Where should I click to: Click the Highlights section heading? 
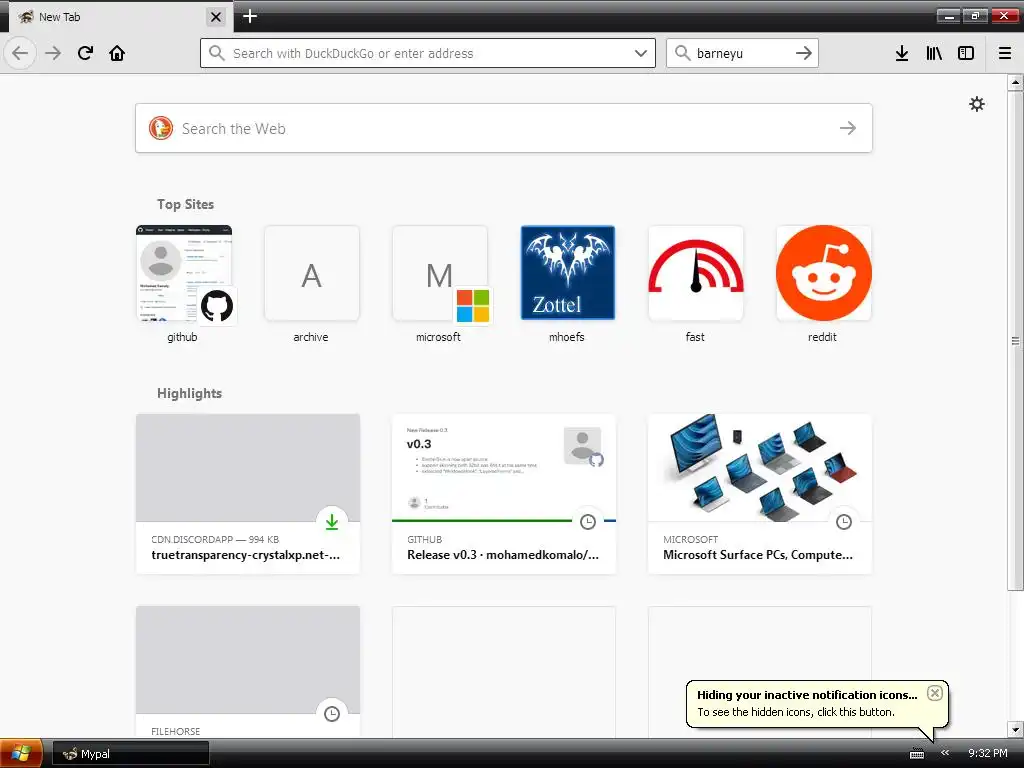(189, 393)
